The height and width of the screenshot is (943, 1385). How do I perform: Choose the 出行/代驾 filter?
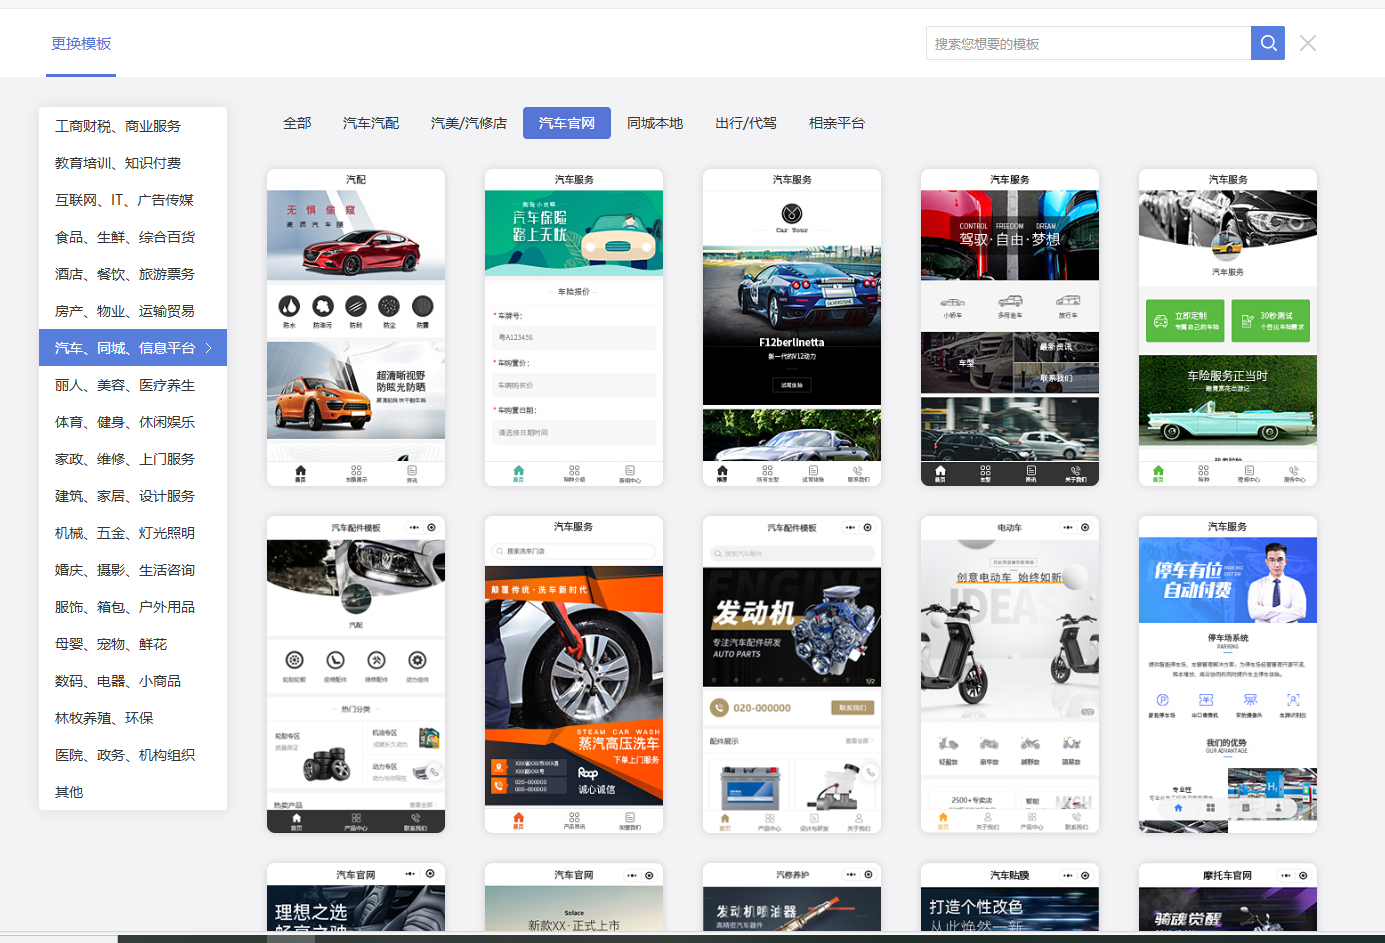746,123
